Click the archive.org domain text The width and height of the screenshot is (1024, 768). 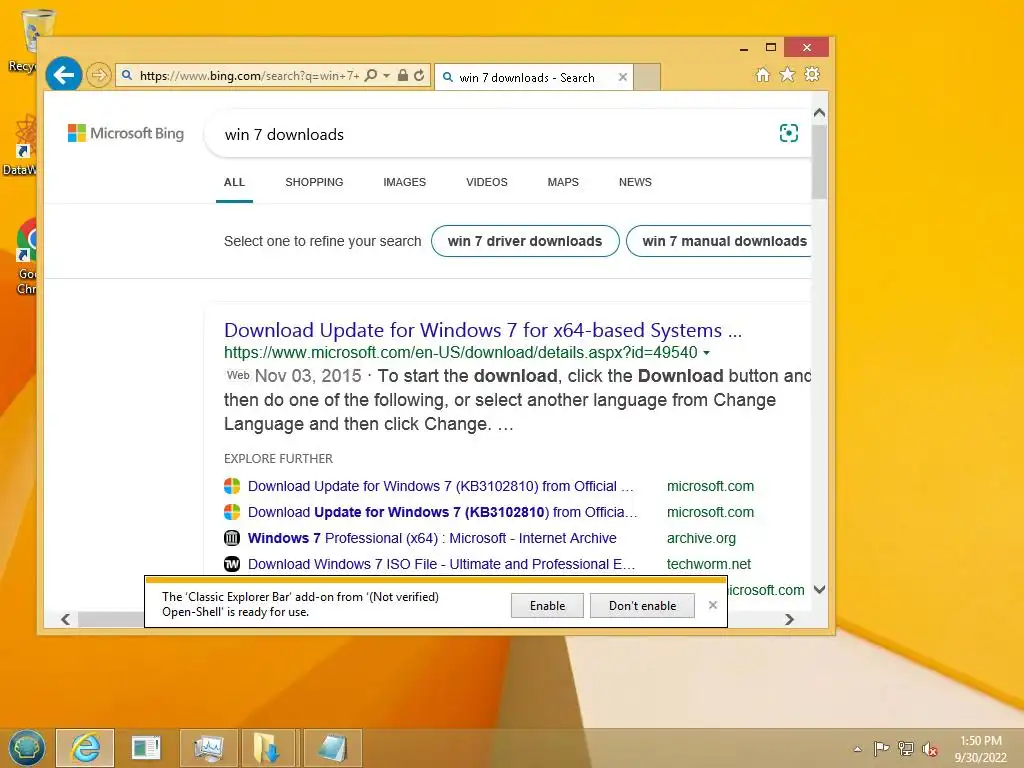point(701,538)
